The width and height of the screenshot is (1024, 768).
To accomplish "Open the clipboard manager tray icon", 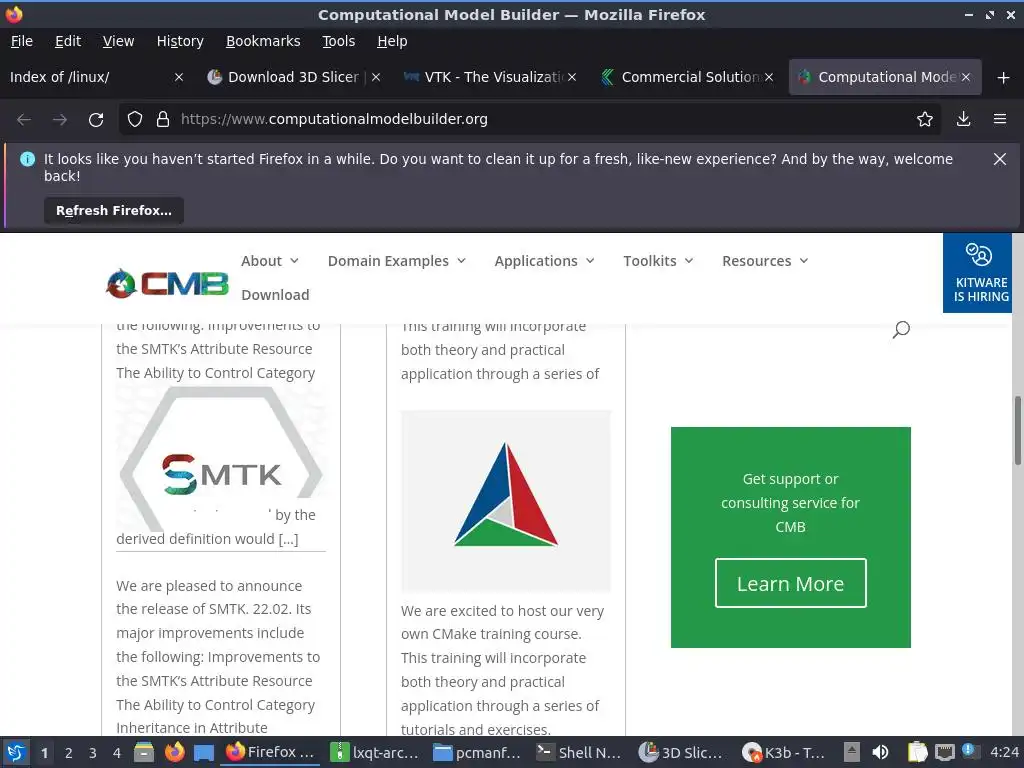I will pyautogui.click(x=917, y=752).
